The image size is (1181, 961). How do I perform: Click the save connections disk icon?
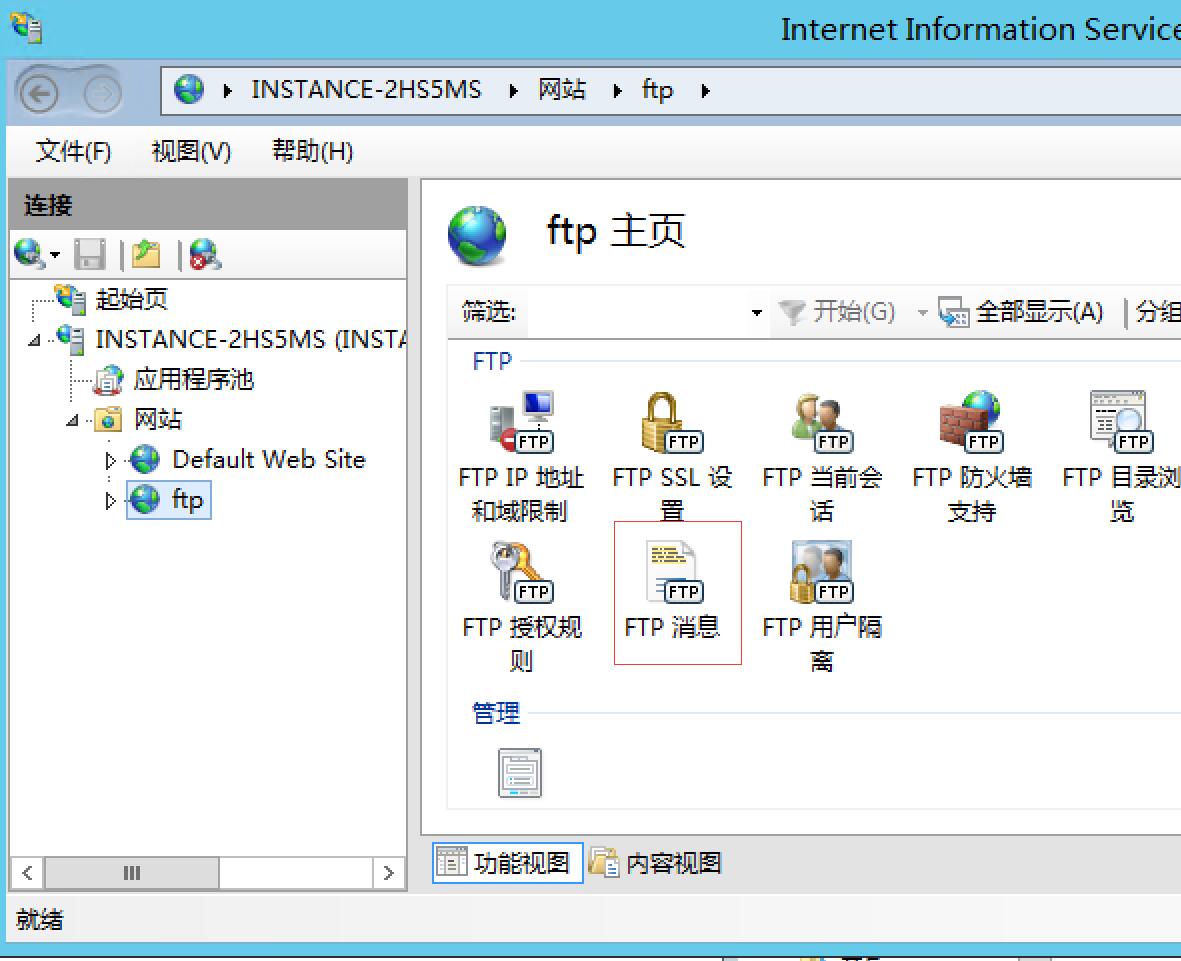pyautogui.click(x=90, y=255)
